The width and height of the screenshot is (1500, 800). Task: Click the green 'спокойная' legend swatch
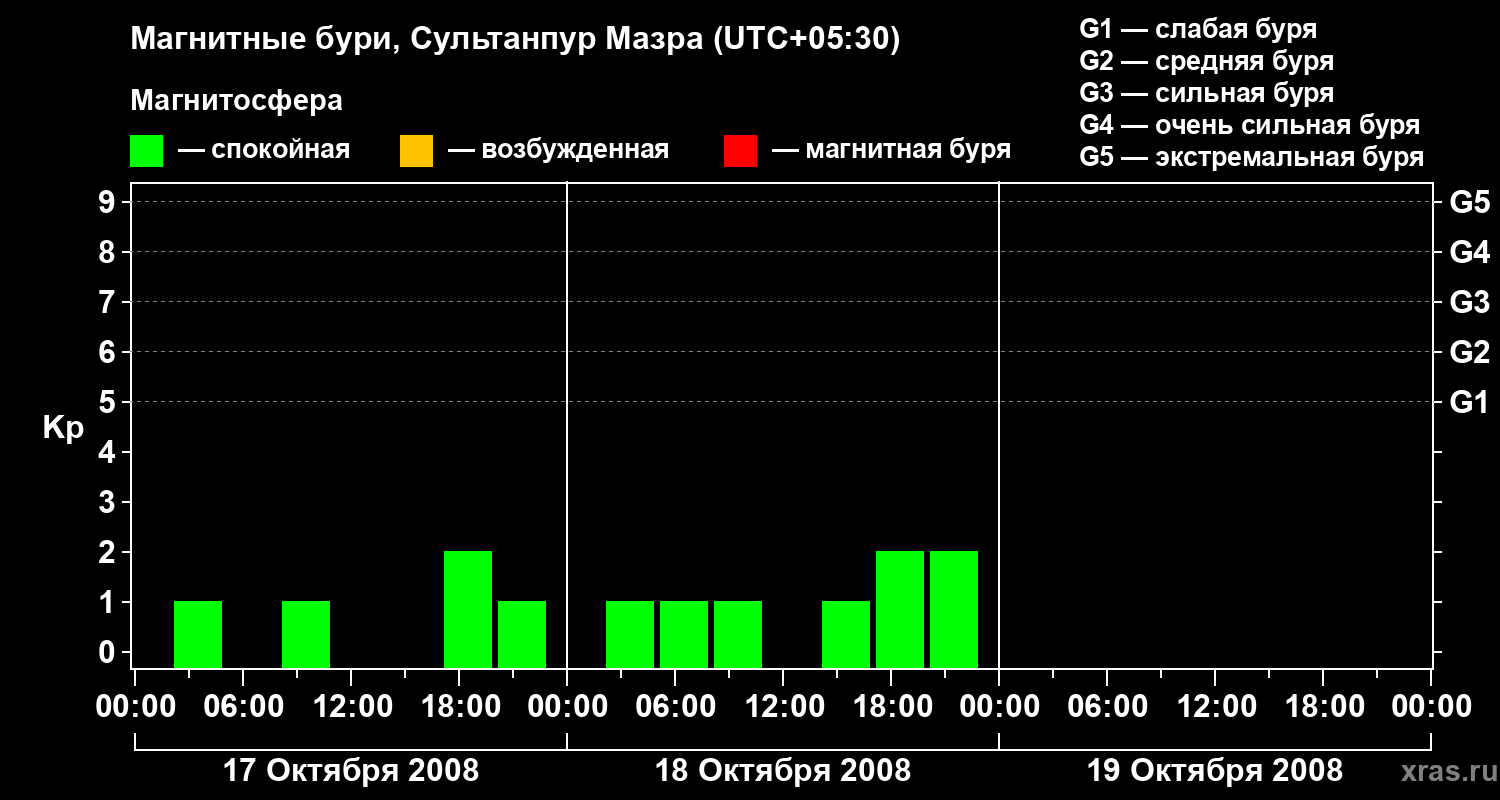(146, 151)
